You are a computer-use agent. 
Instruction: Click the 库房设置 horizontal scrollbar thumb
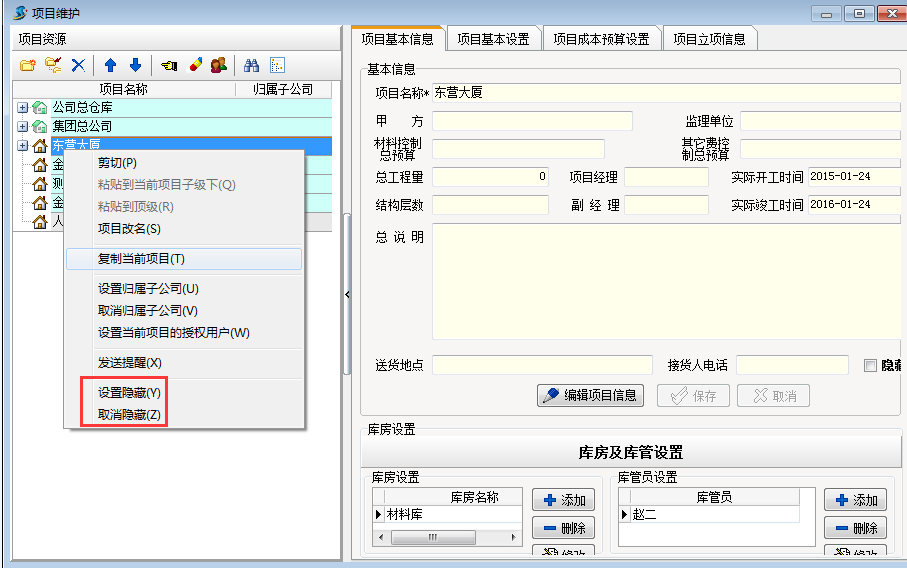432,537
